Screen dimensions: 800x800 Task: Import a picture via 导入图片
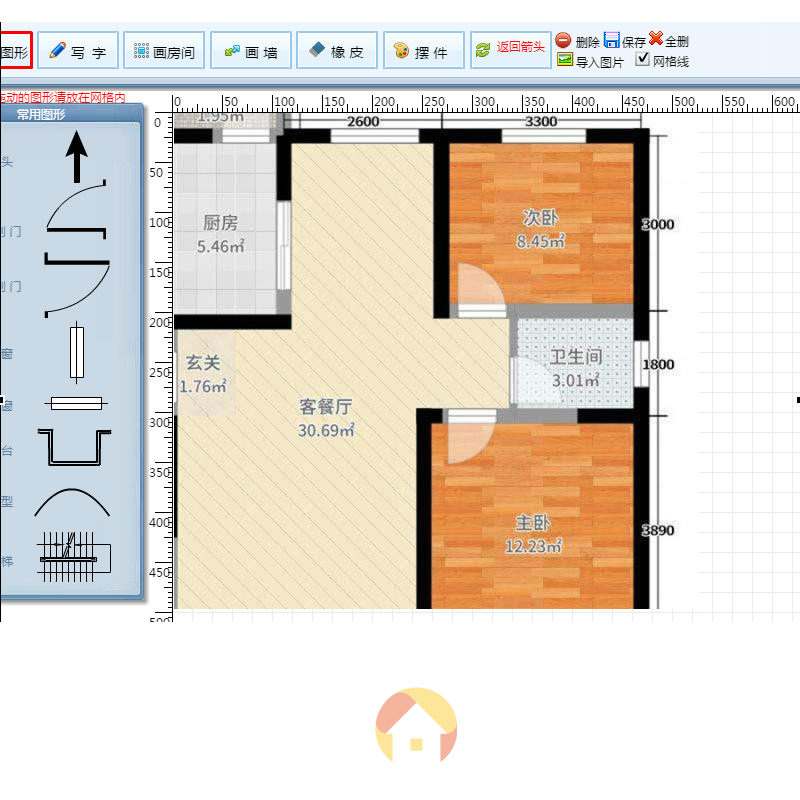pos(590,61)
